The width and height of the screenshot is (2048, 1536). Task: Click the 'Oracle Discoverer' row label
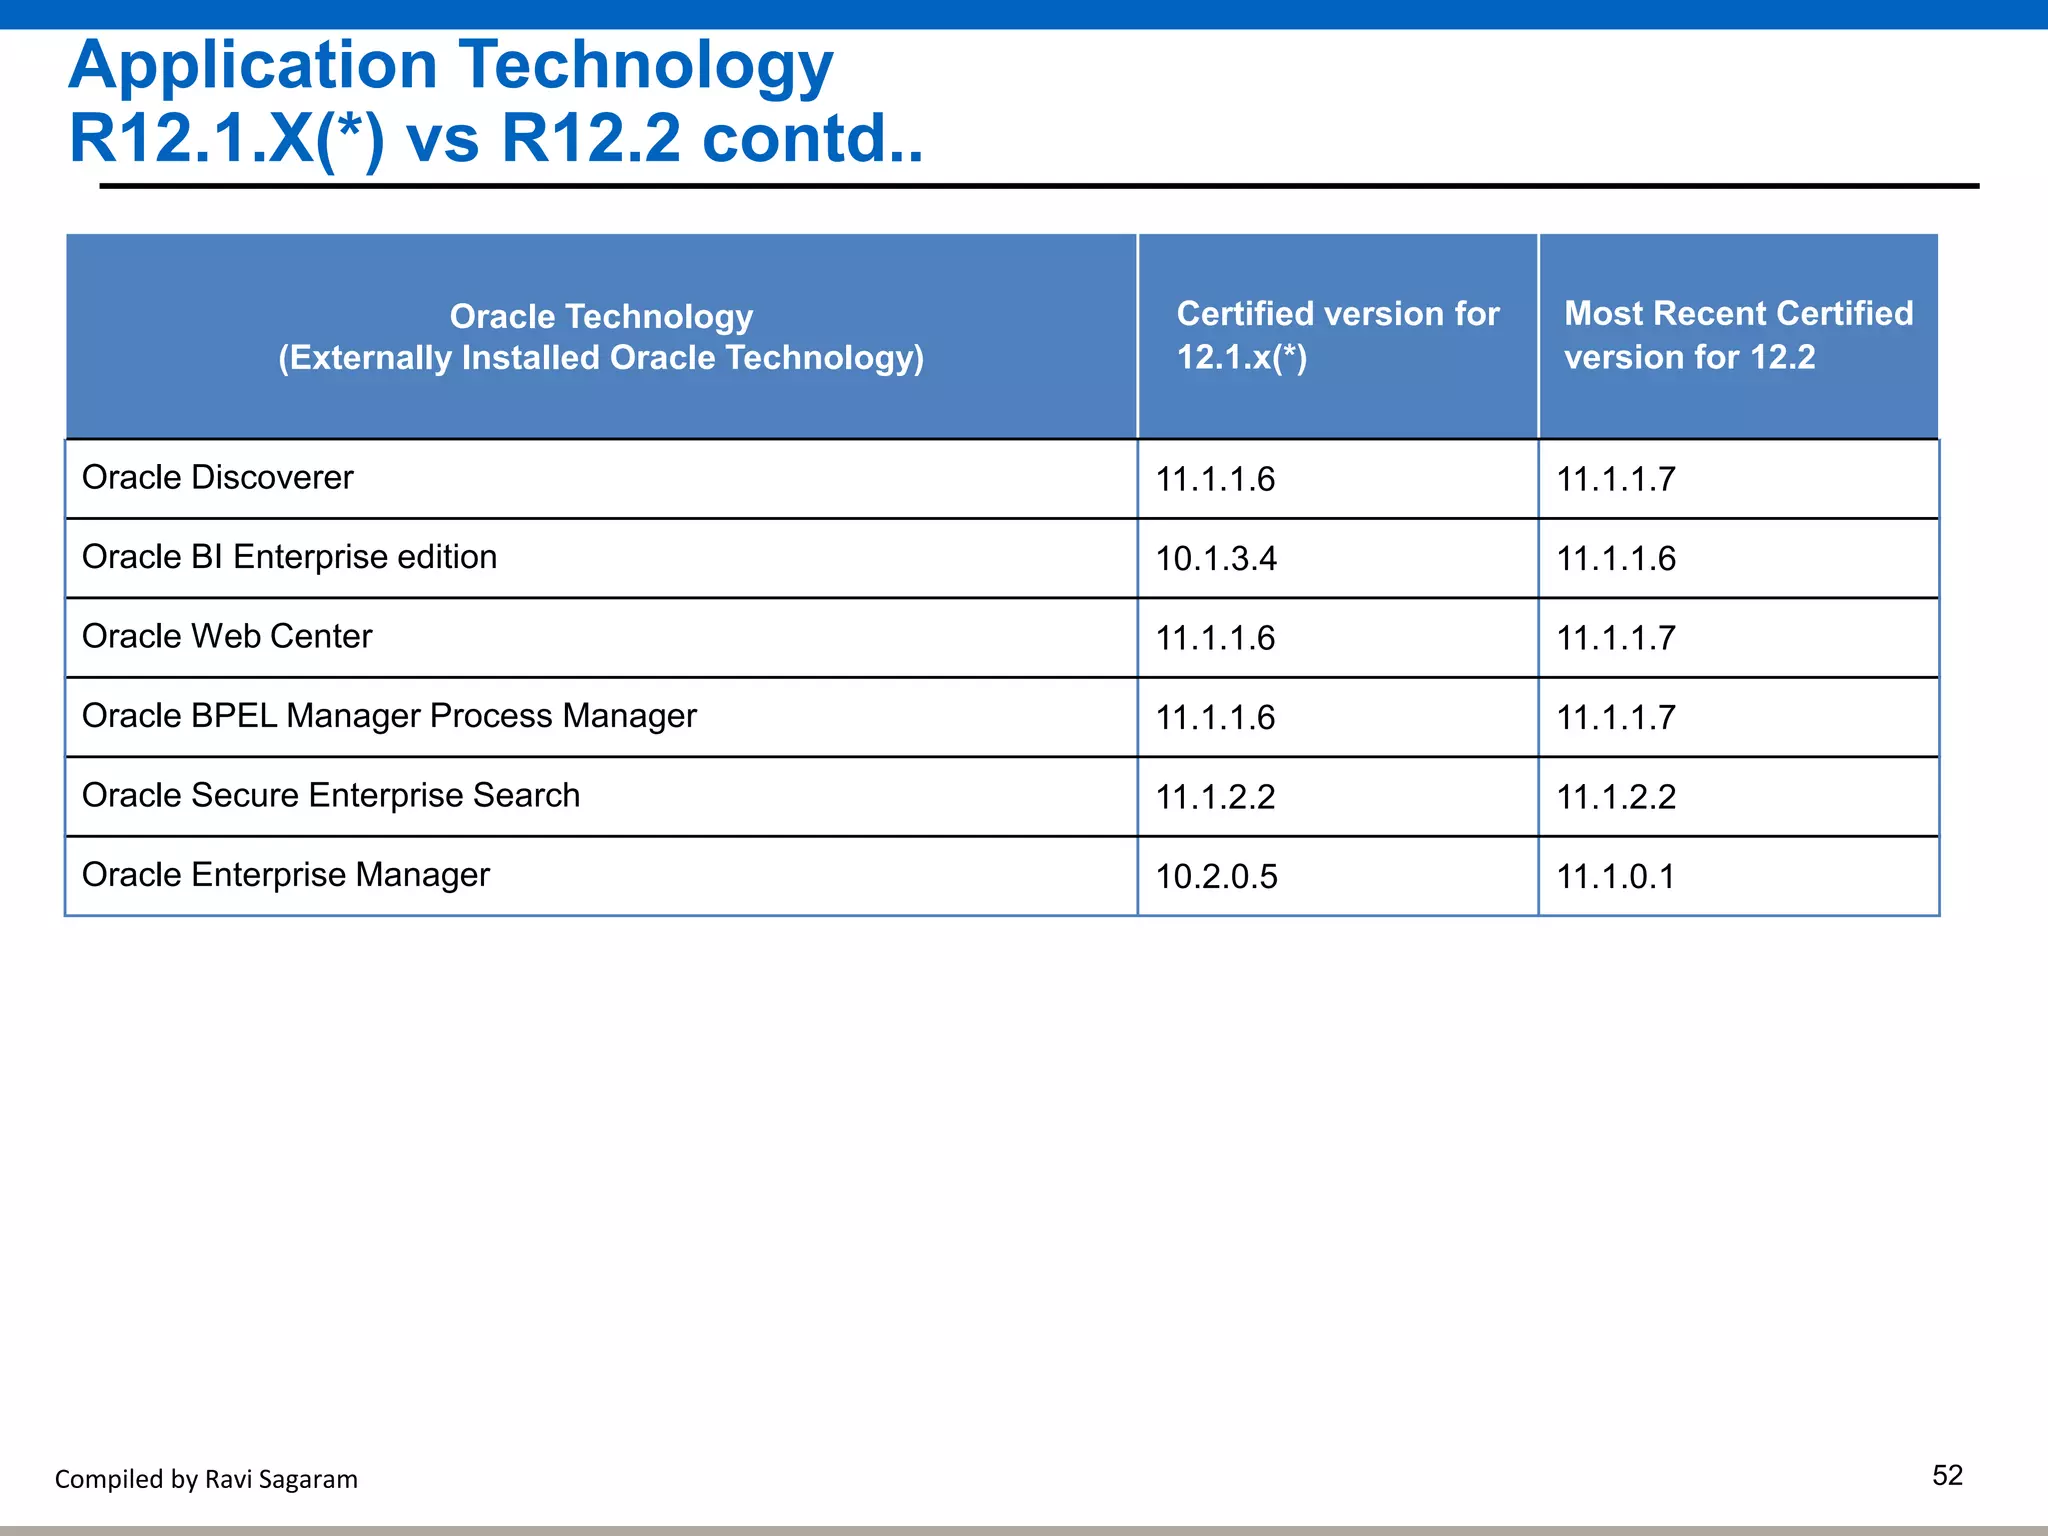coord(217,477)
